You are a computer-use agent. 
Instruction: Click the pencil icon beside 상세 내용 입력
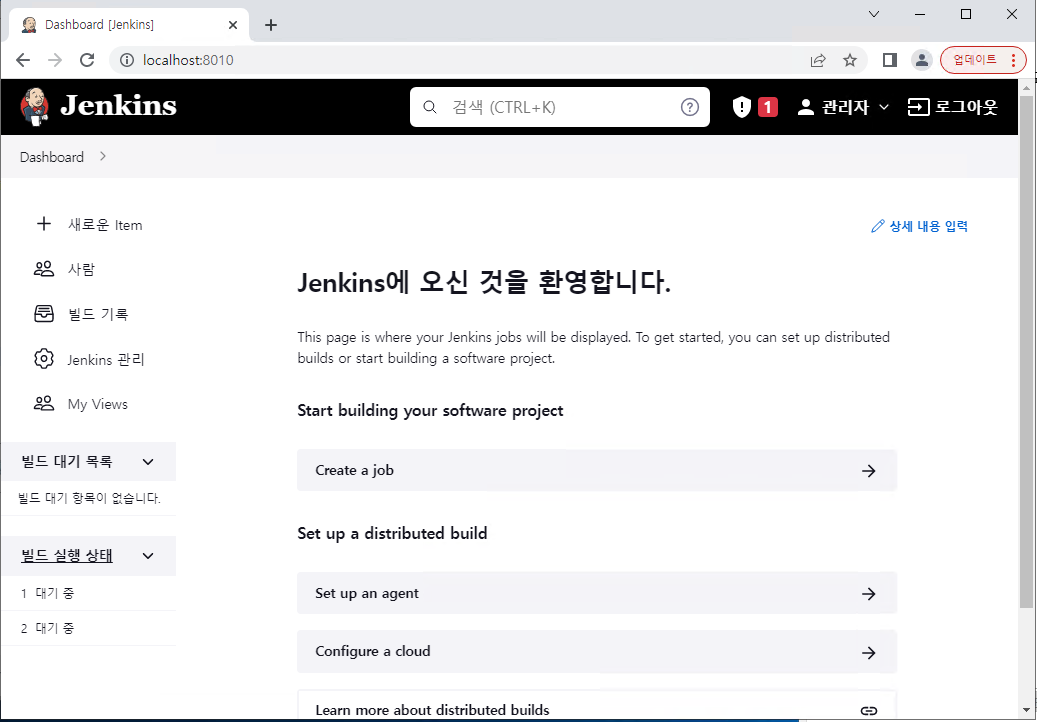coord(878,226)
